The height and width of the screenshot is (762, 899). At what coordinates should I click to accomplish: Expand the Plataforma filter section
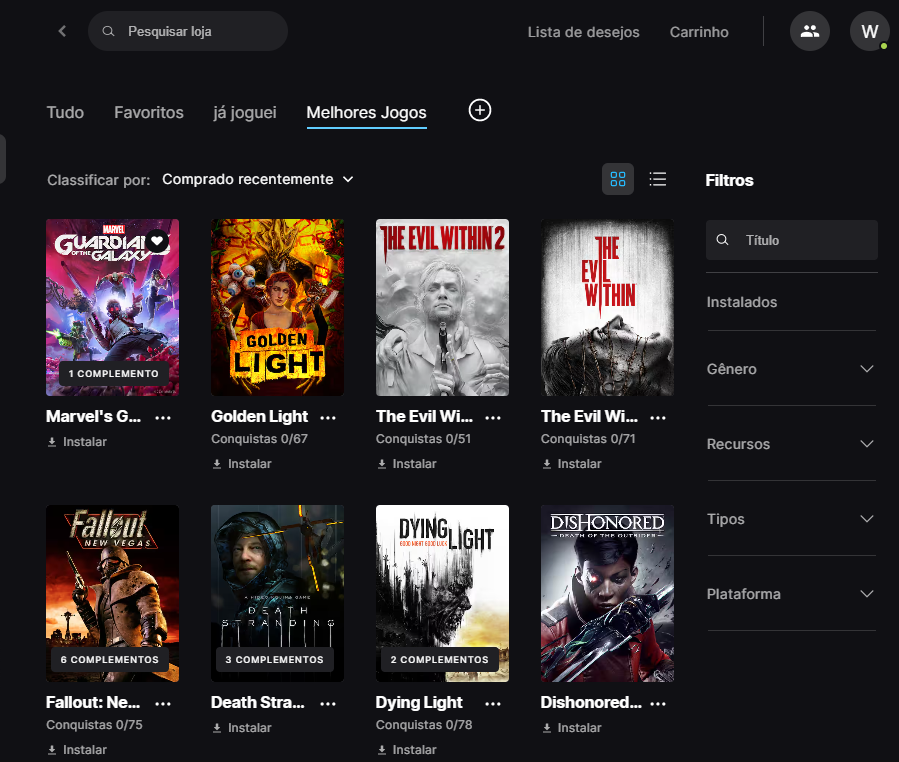click(x=791, y=594)
